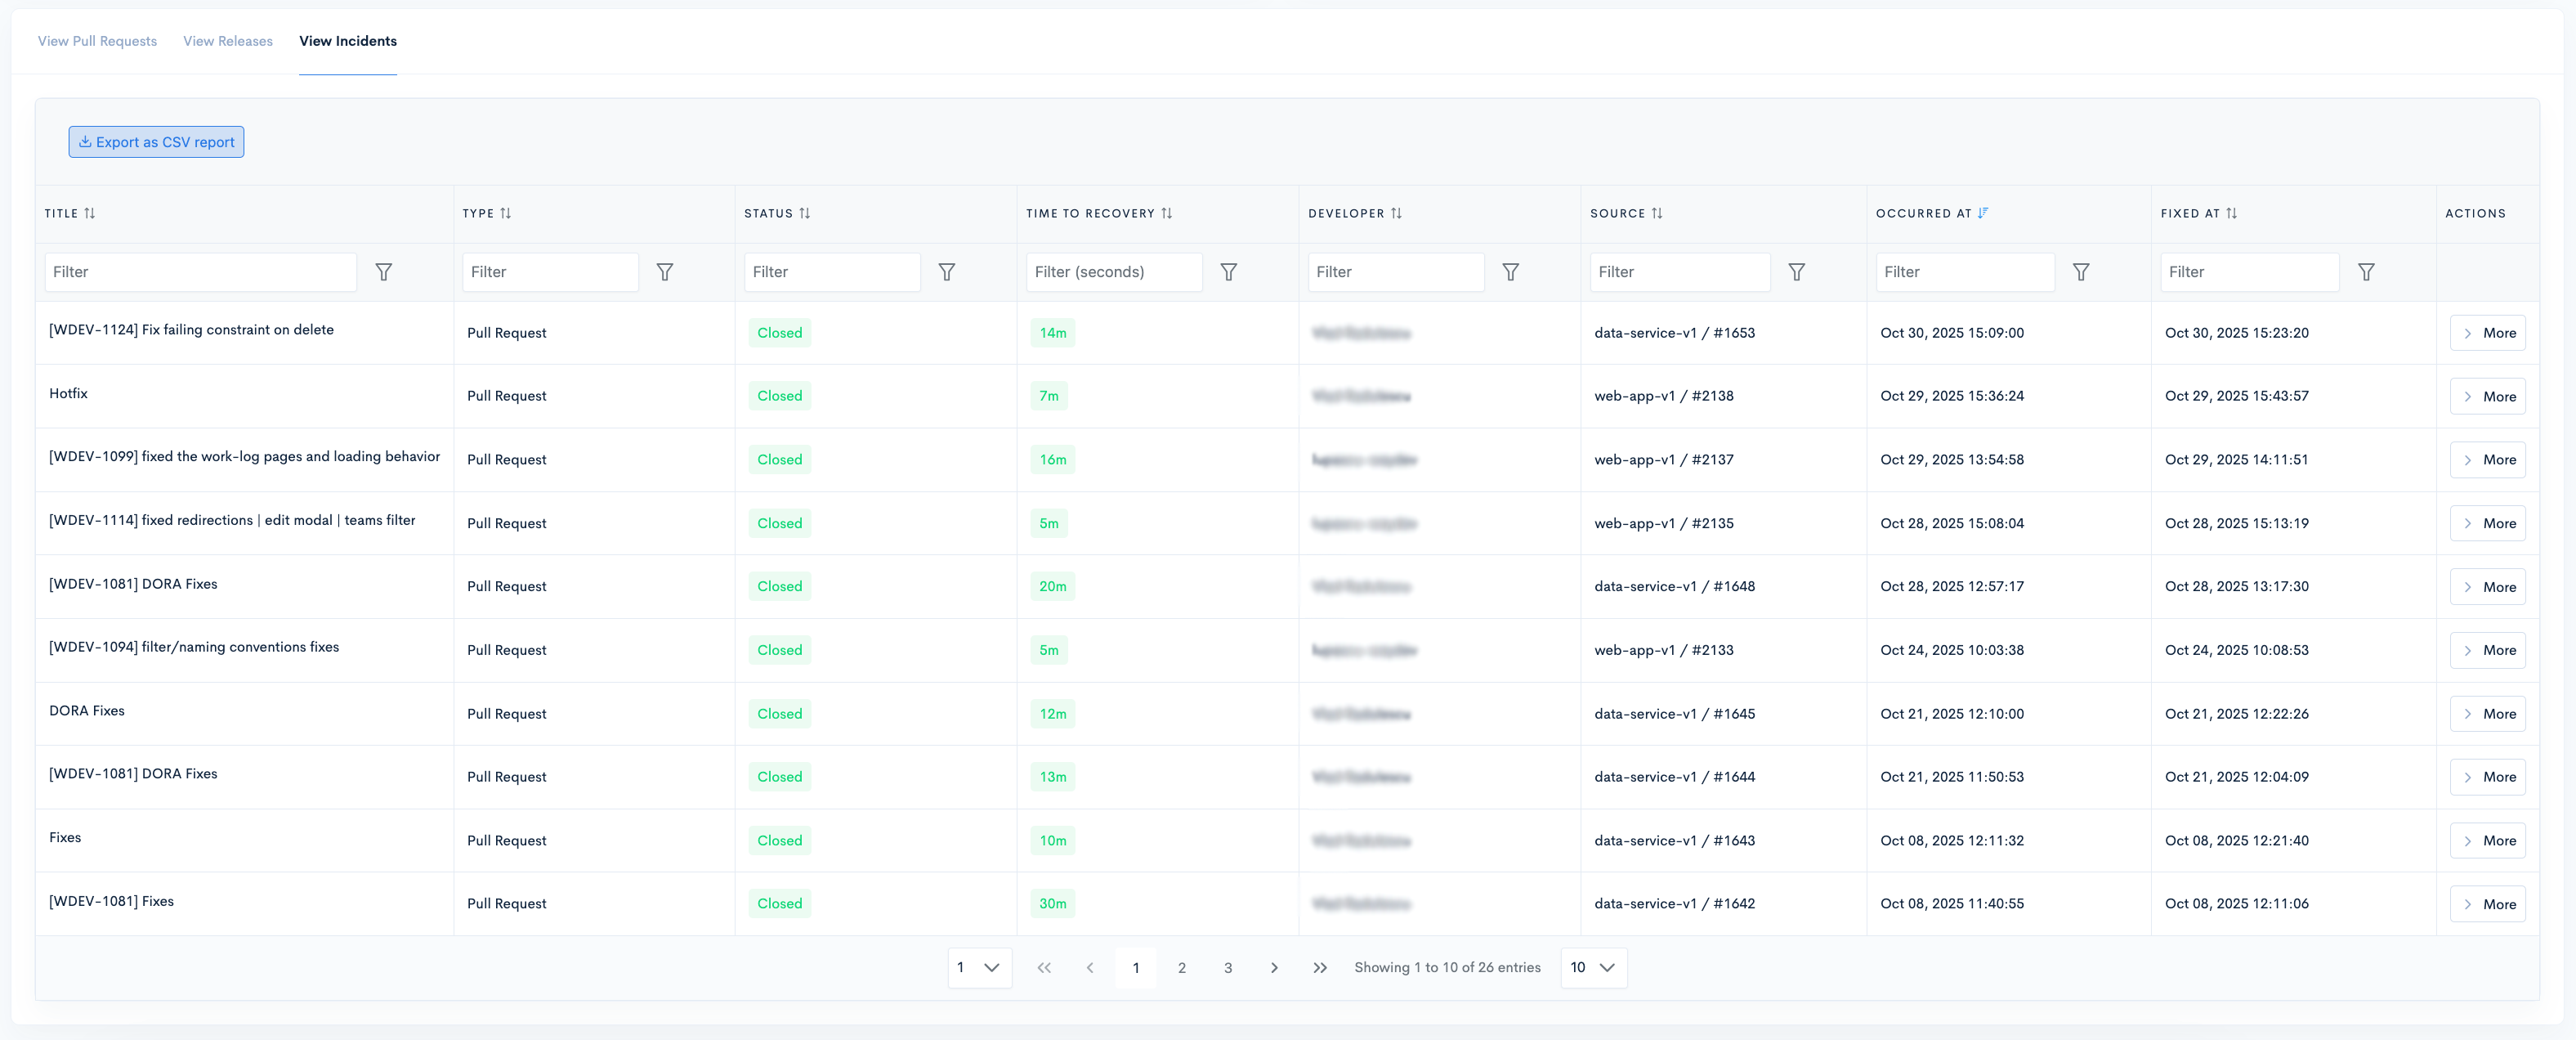Sort by Occurred At column sort icon
This screenshot has height=1040, width=2576.
coord(1982,213)
